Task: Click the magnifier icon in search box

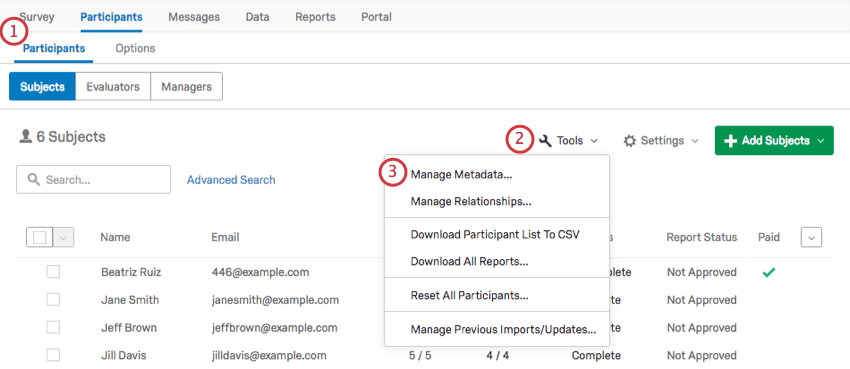Action: click(x=34, y=179)
